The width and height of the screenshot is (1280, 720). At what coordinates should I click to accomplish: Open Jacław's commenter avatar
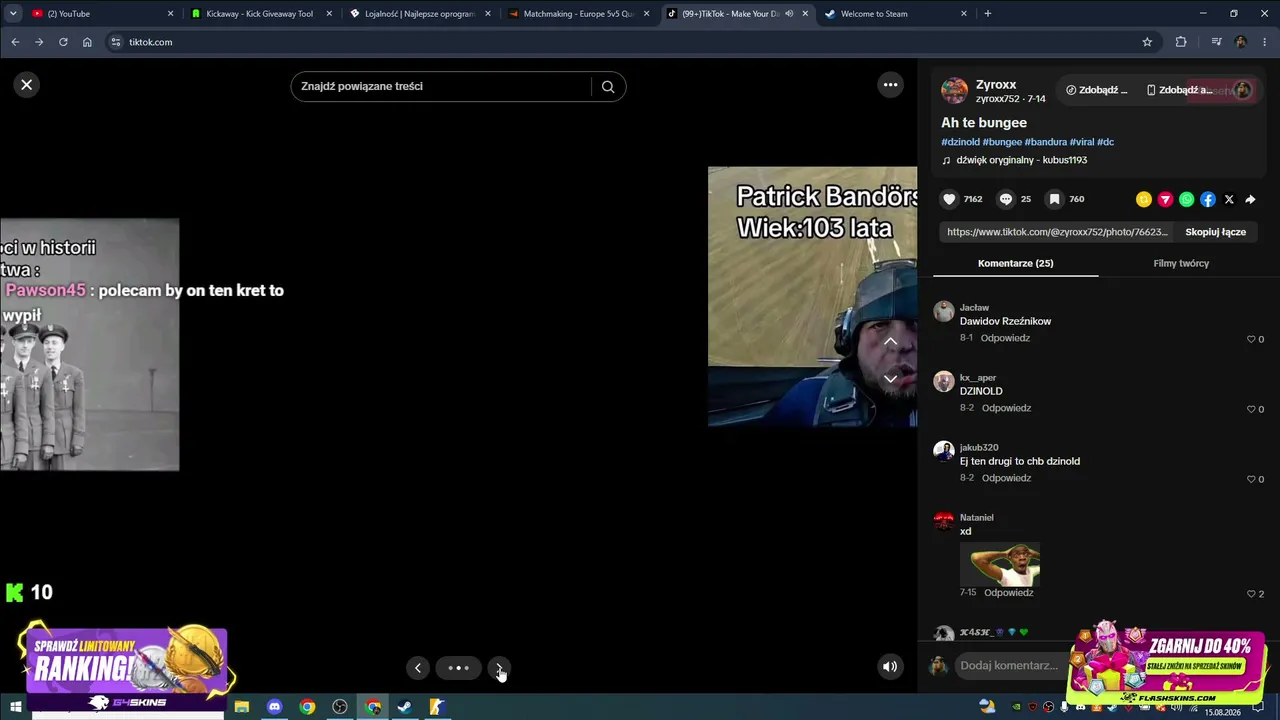point(944,311)
